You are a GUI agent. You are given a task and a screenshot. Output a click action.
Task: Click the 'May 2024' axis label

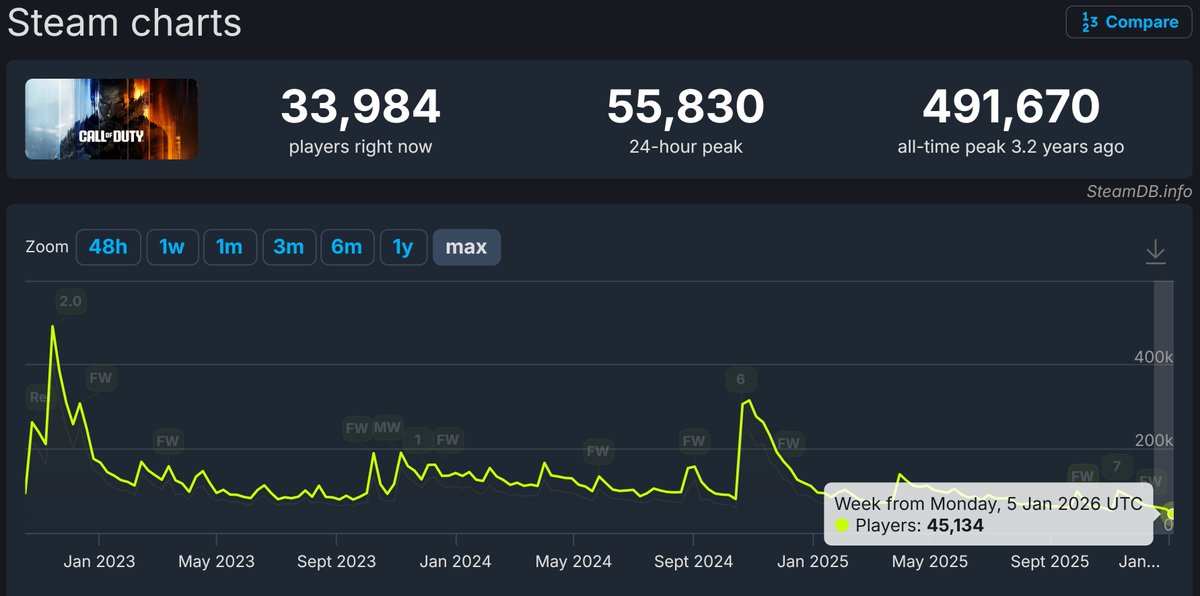click(x=573, y=562)
